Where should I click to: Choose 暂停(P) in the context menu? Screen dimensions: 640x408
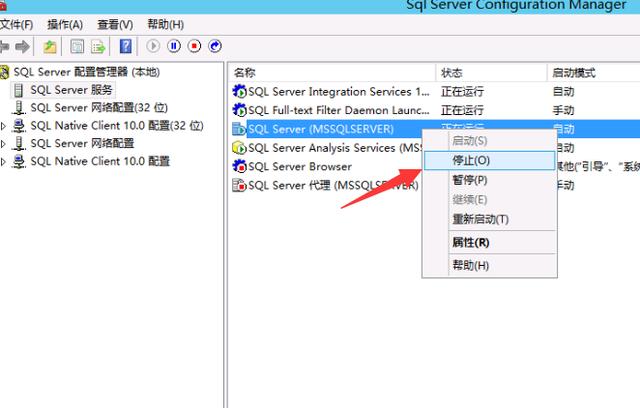[x=489, y=180]
